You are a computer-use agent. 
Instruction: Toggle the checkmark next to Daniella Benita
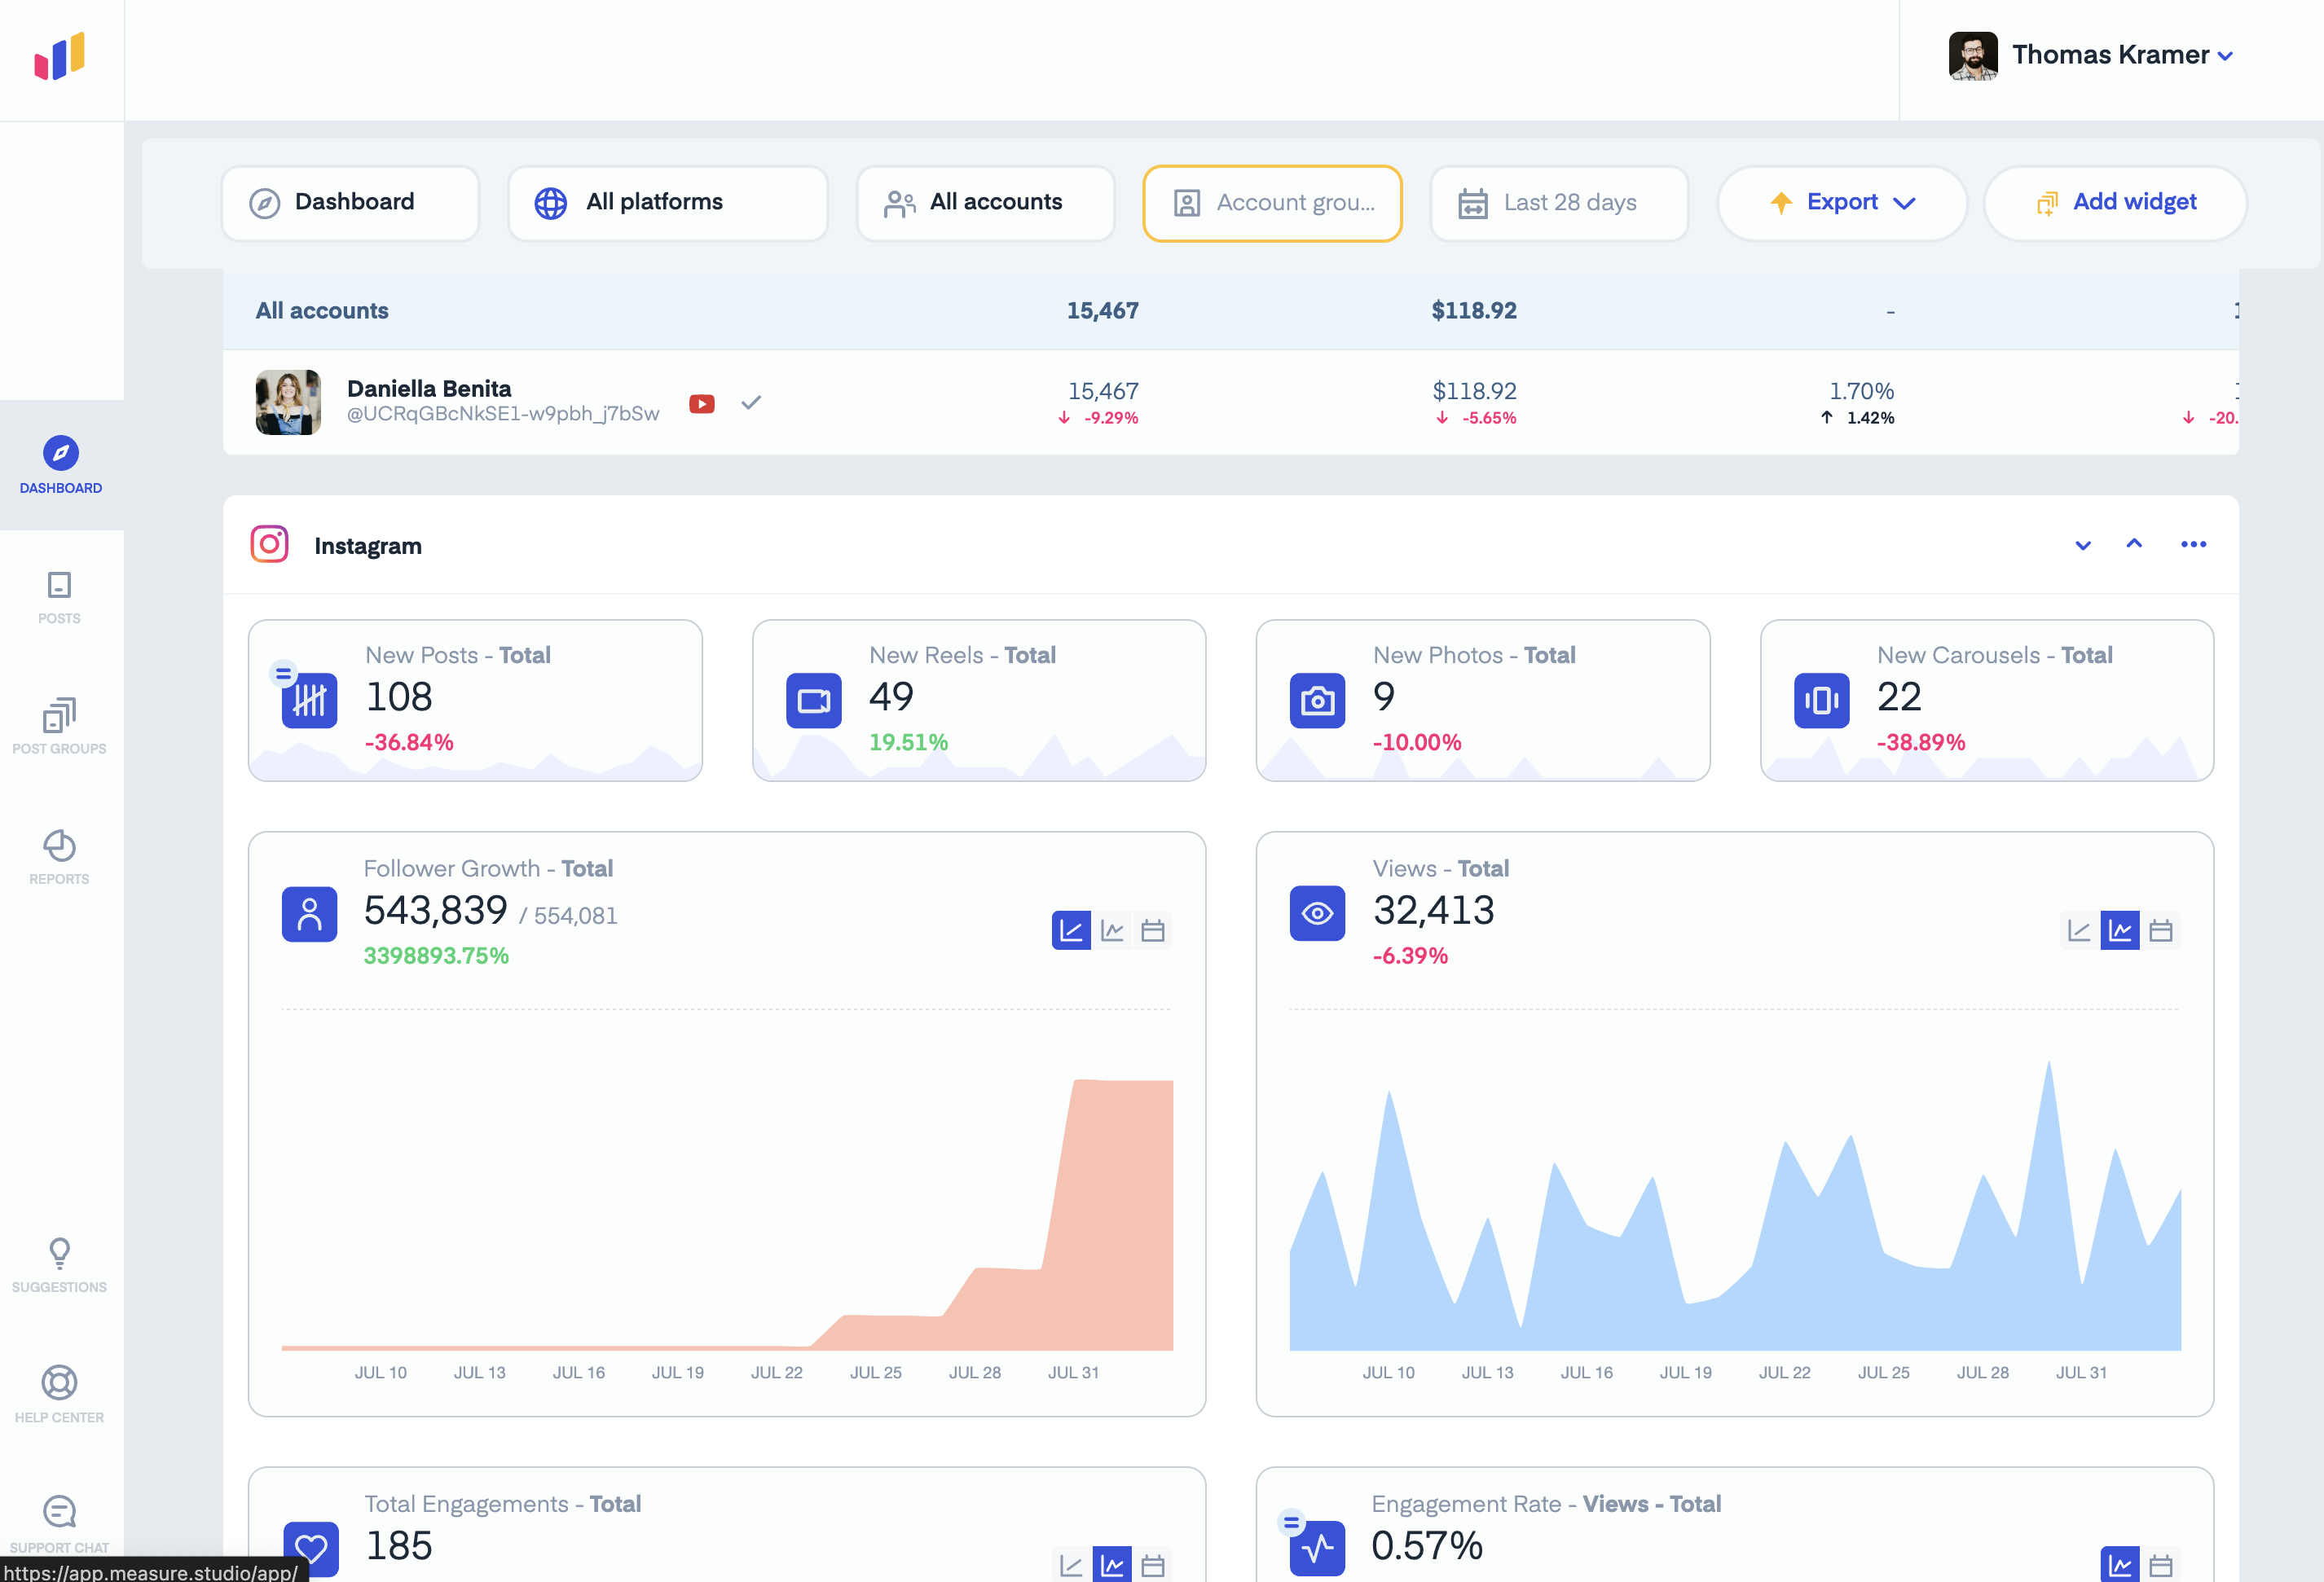751,403
